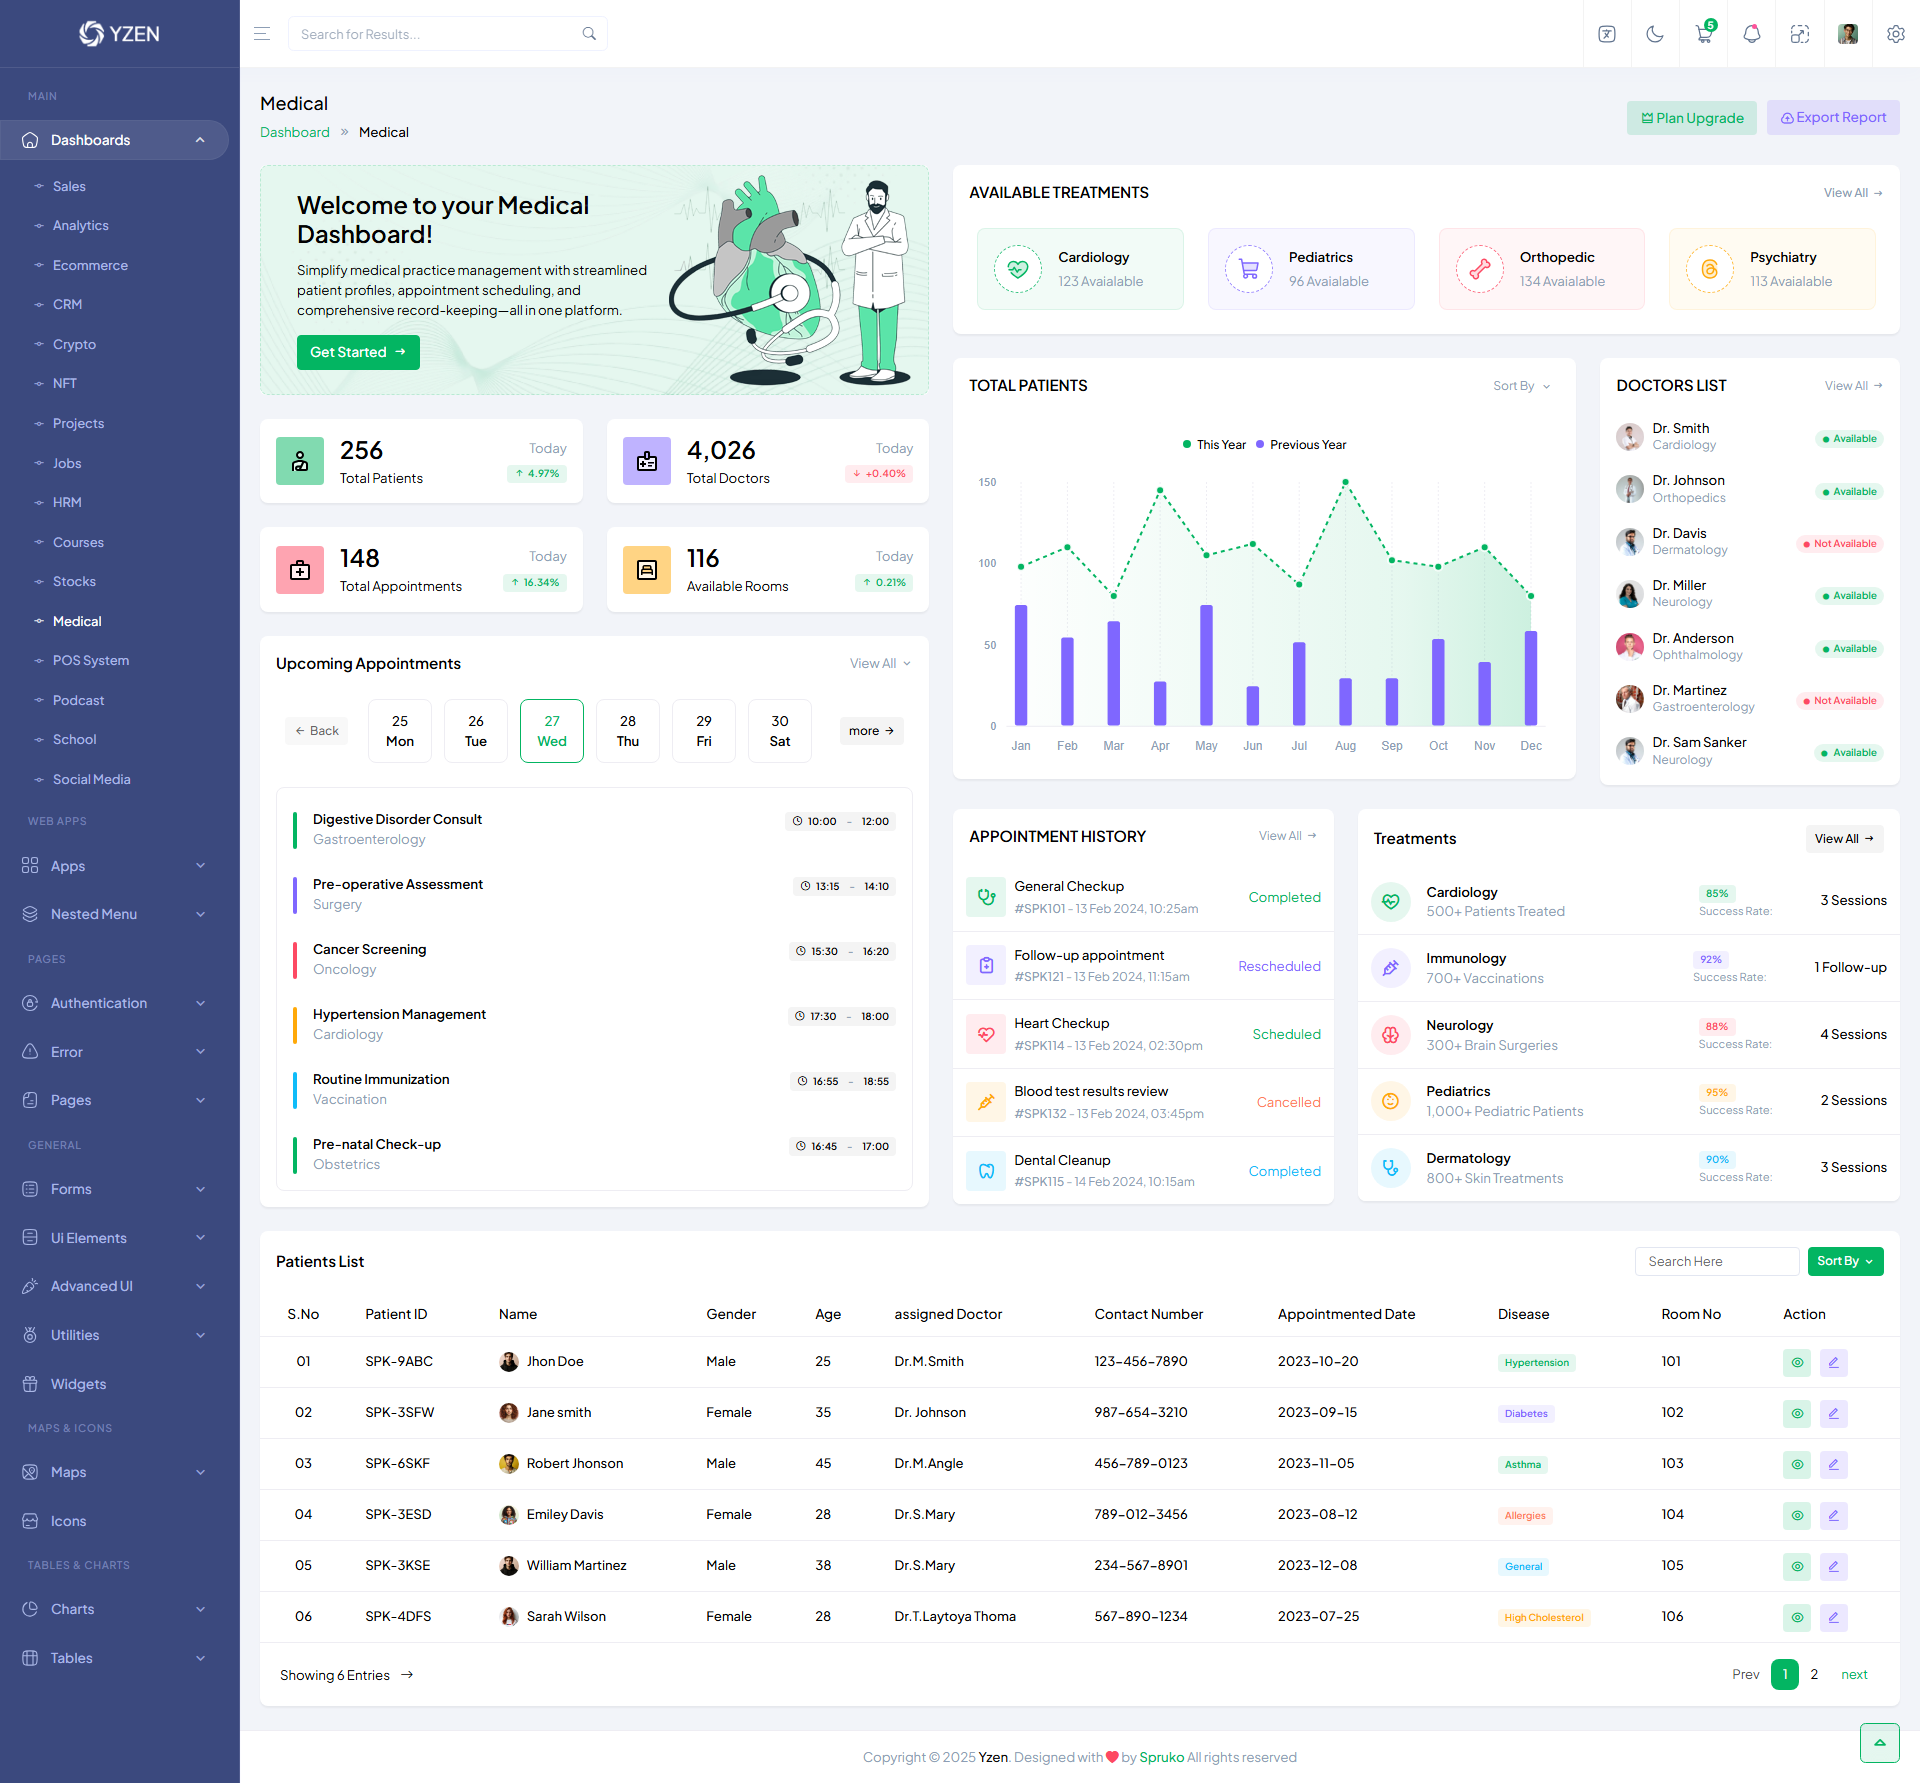This screenshot has height=1783, width=1920.
Task: Toggle dark mode moon icon
Action: [1655, 34]
